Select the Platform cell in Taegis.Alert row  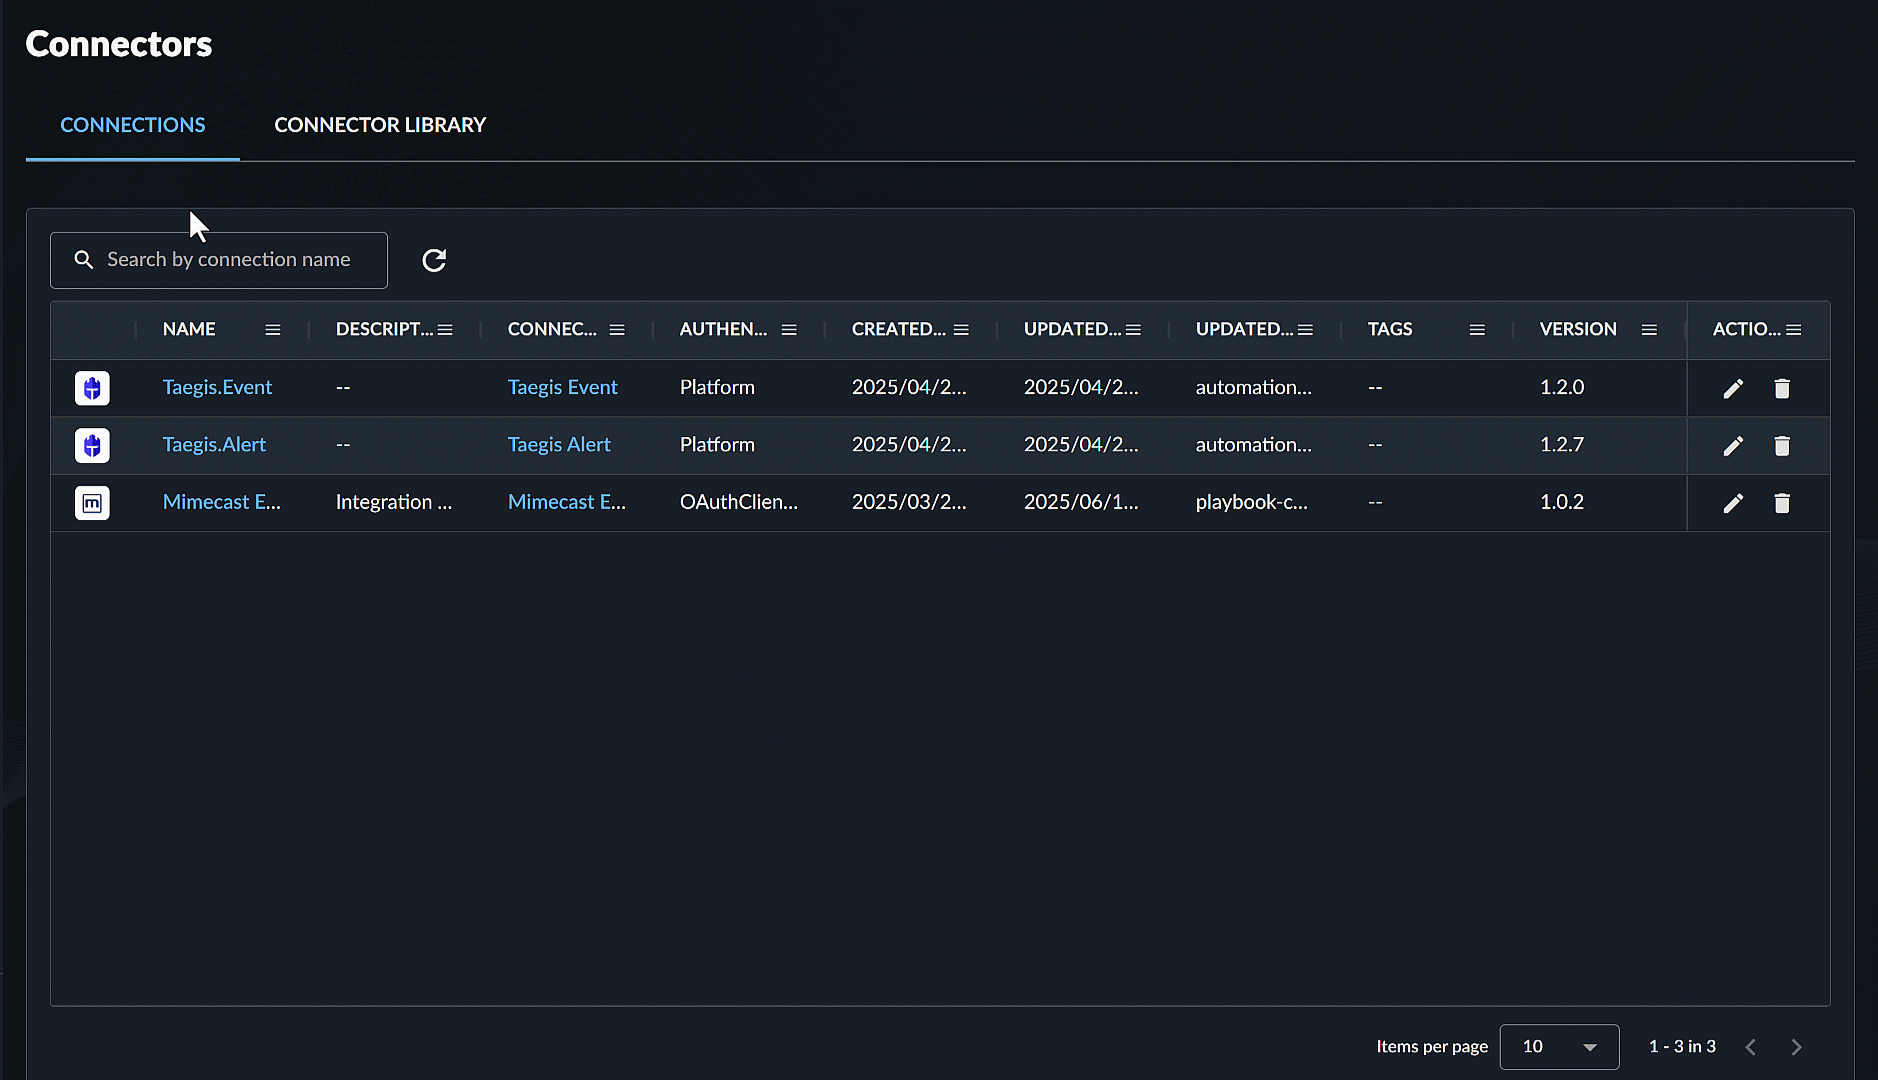point(717,445)
